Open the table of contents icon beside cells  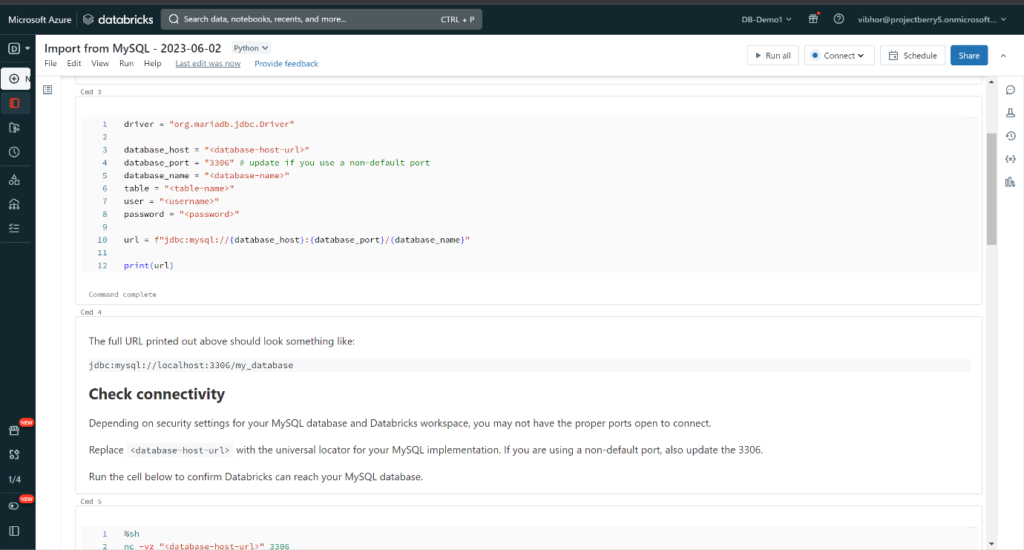coord(48,89)
